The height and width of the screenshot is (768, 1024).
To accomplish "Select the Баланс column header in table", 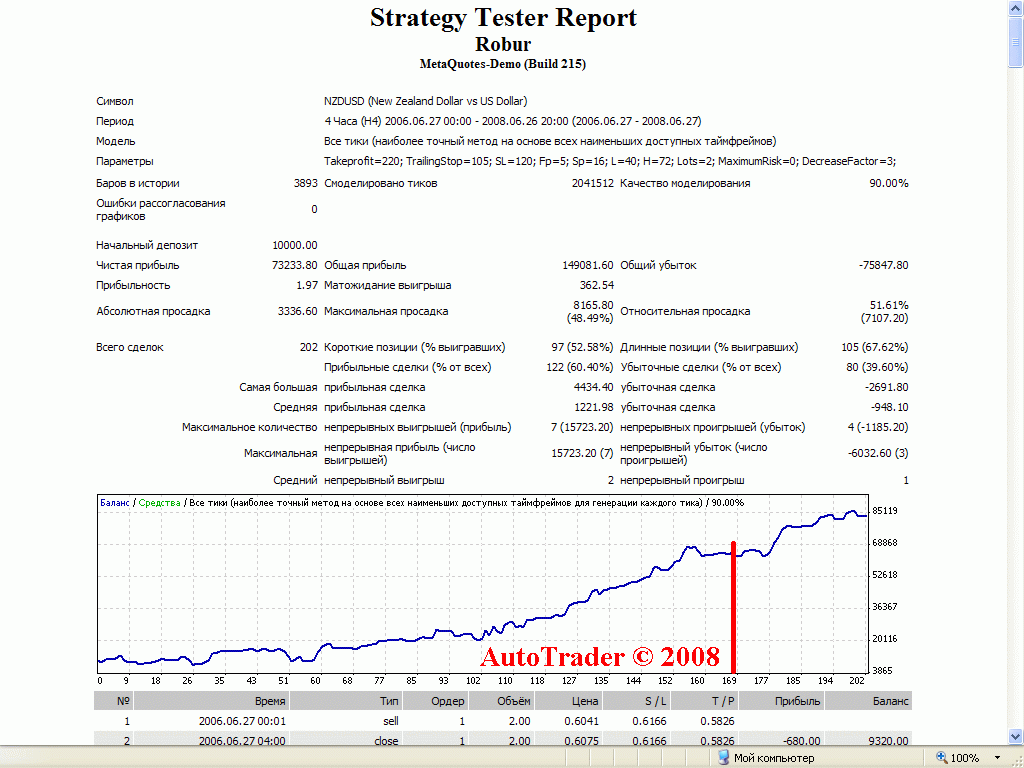I will pos(889,701).
